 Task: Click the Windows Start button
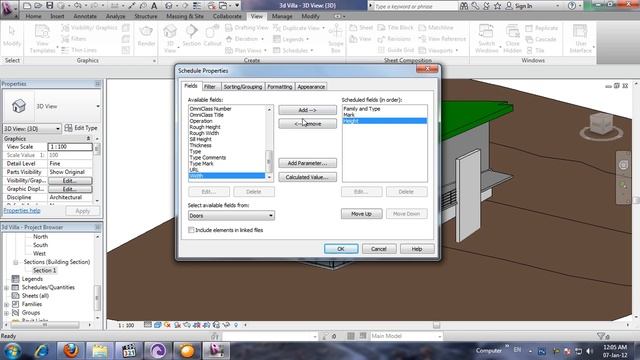12,351
